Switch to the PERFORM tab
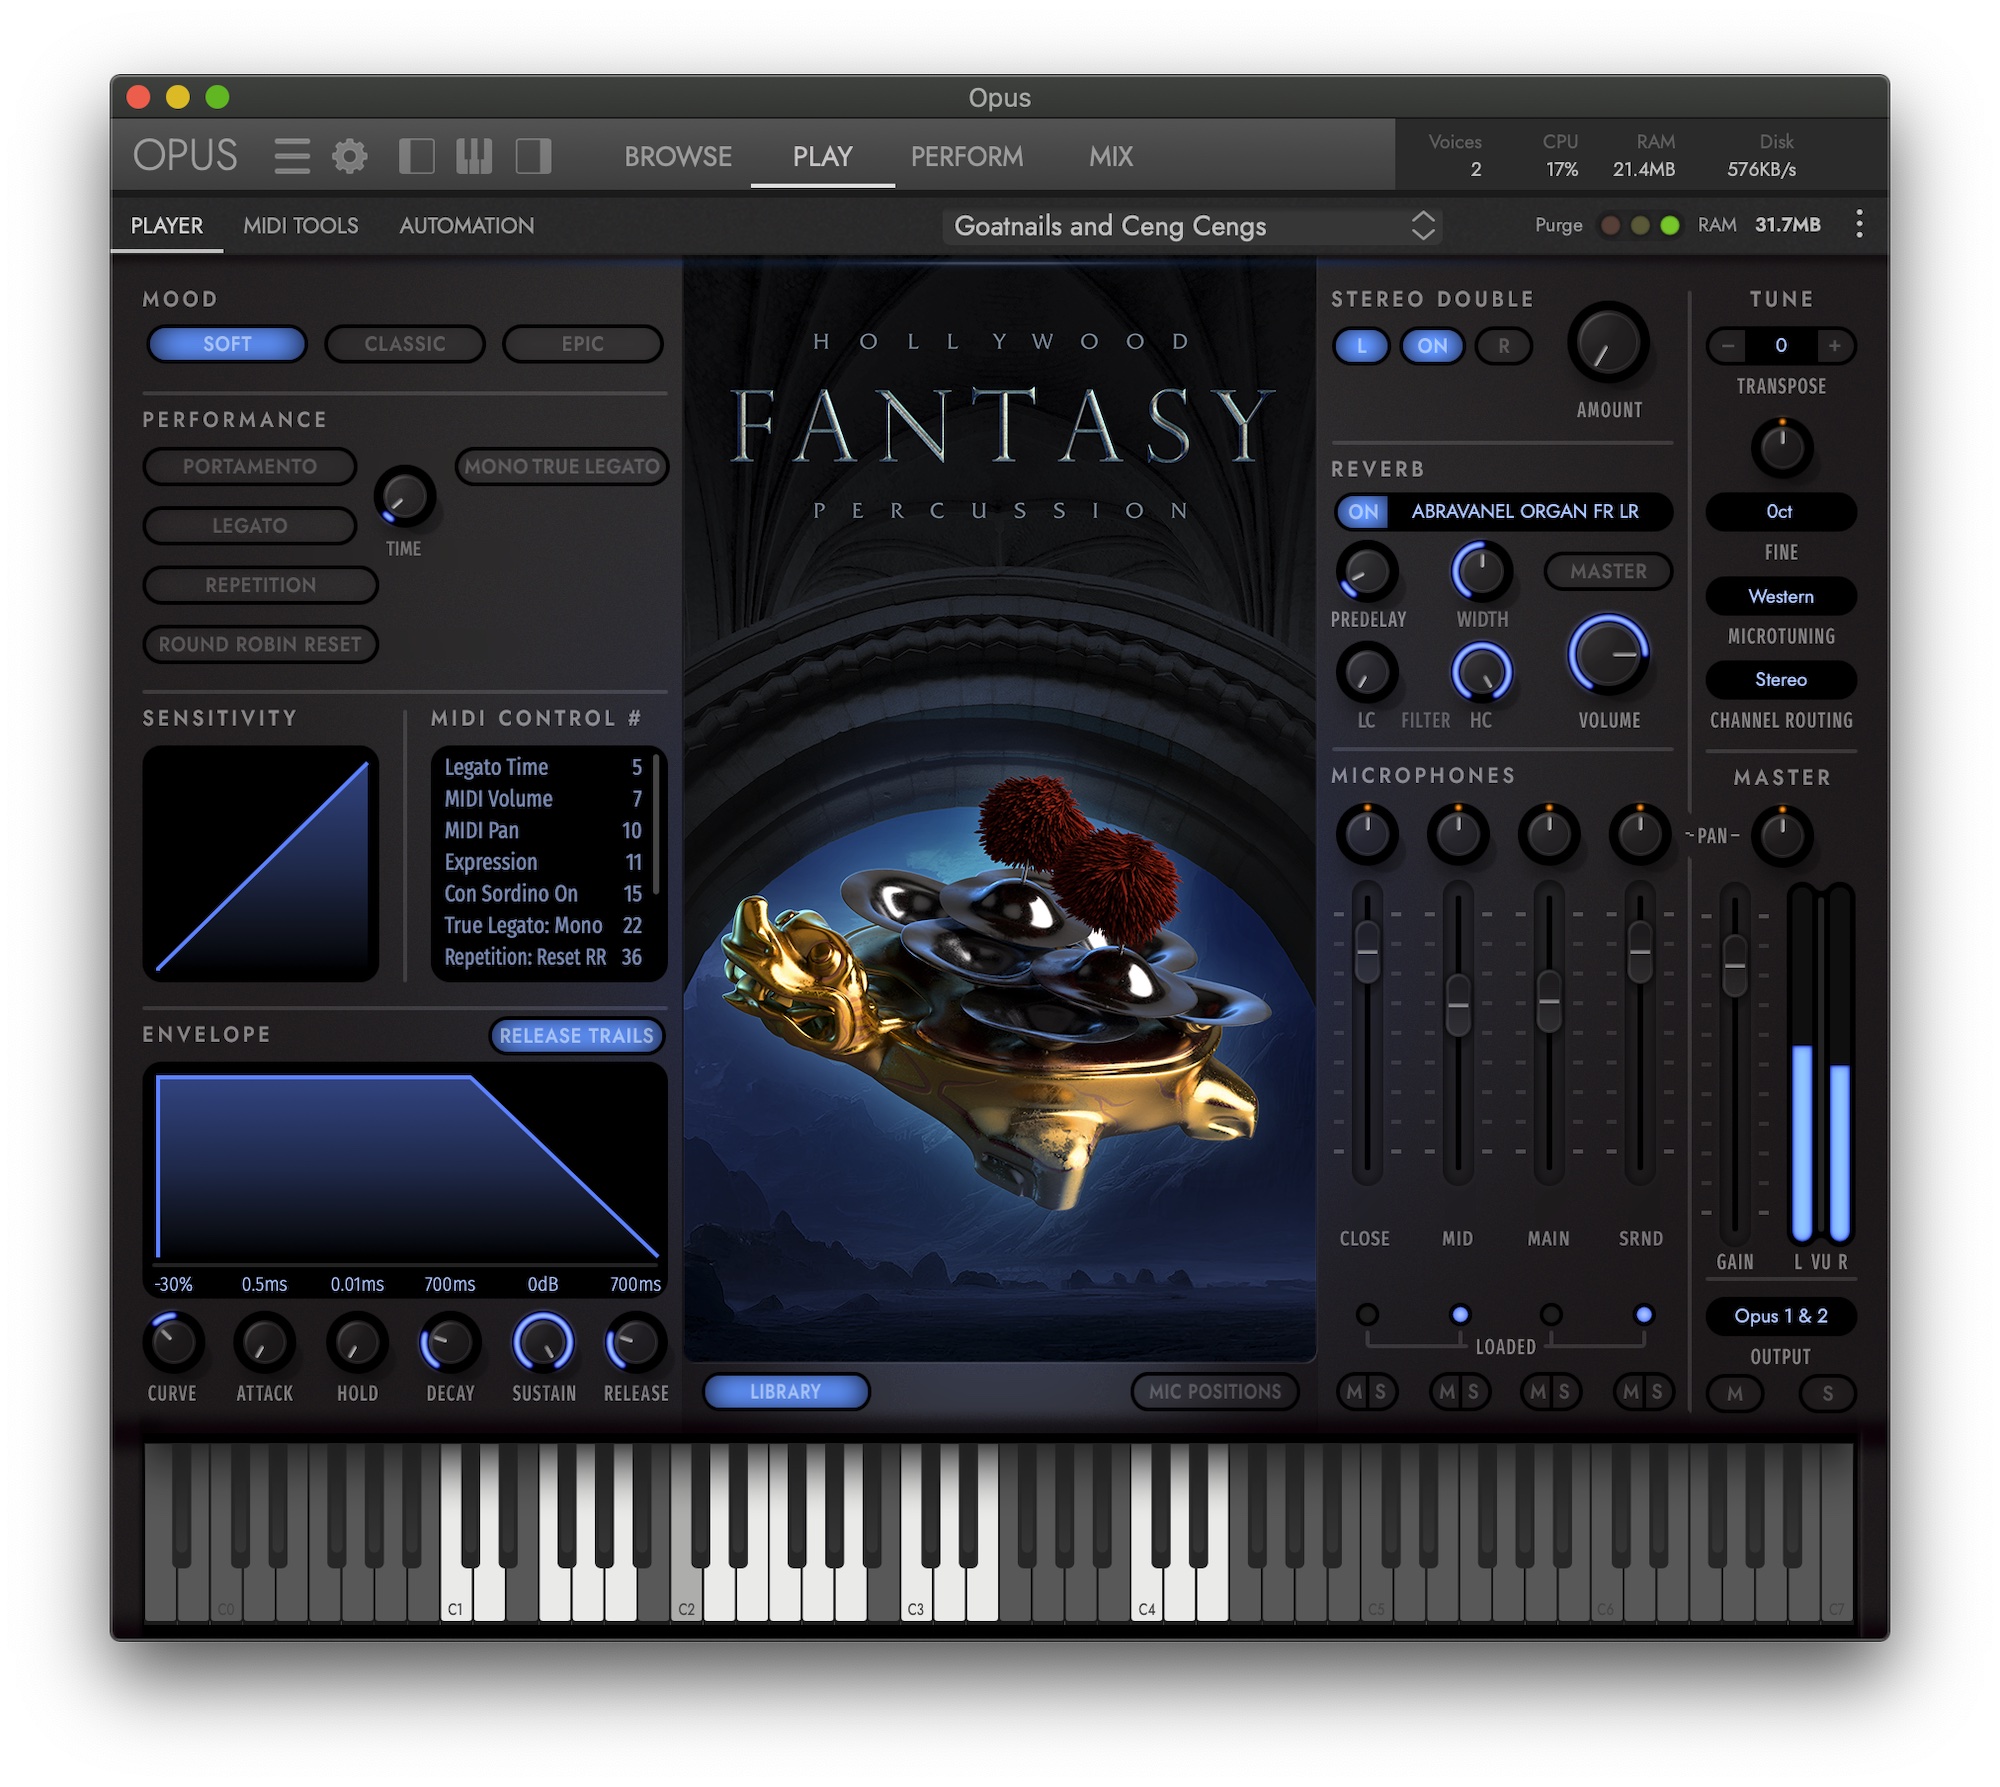 coord(966,156)
